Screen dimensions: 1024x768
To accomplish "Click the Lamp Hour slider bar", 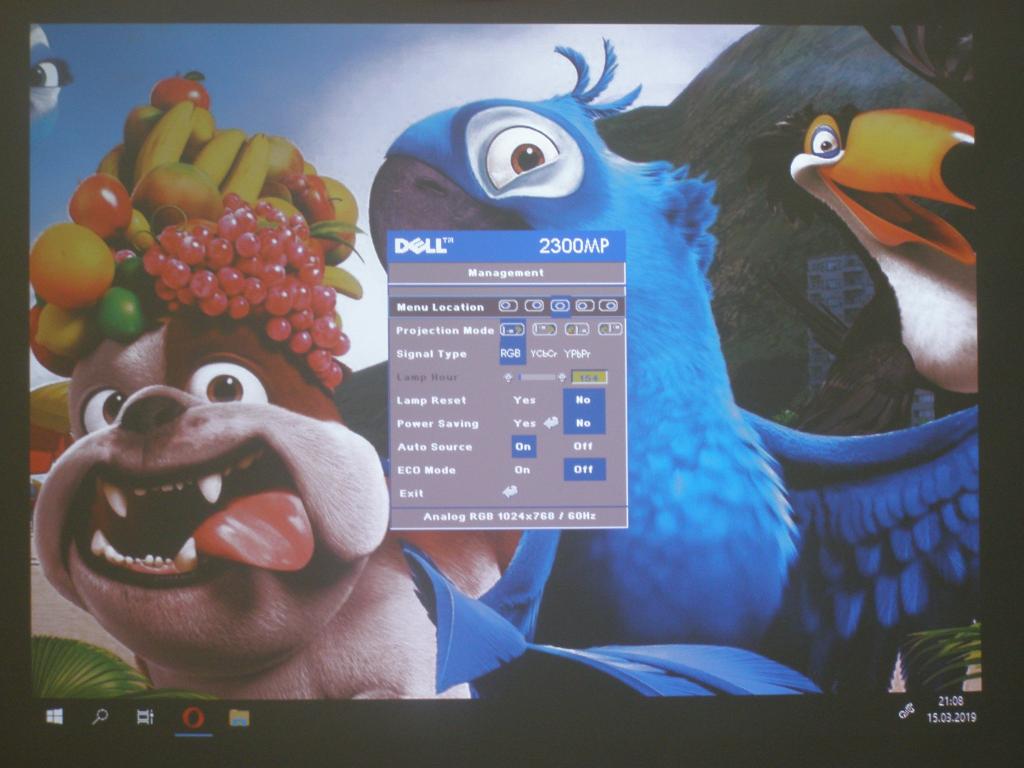I will (x=536, y=377).
